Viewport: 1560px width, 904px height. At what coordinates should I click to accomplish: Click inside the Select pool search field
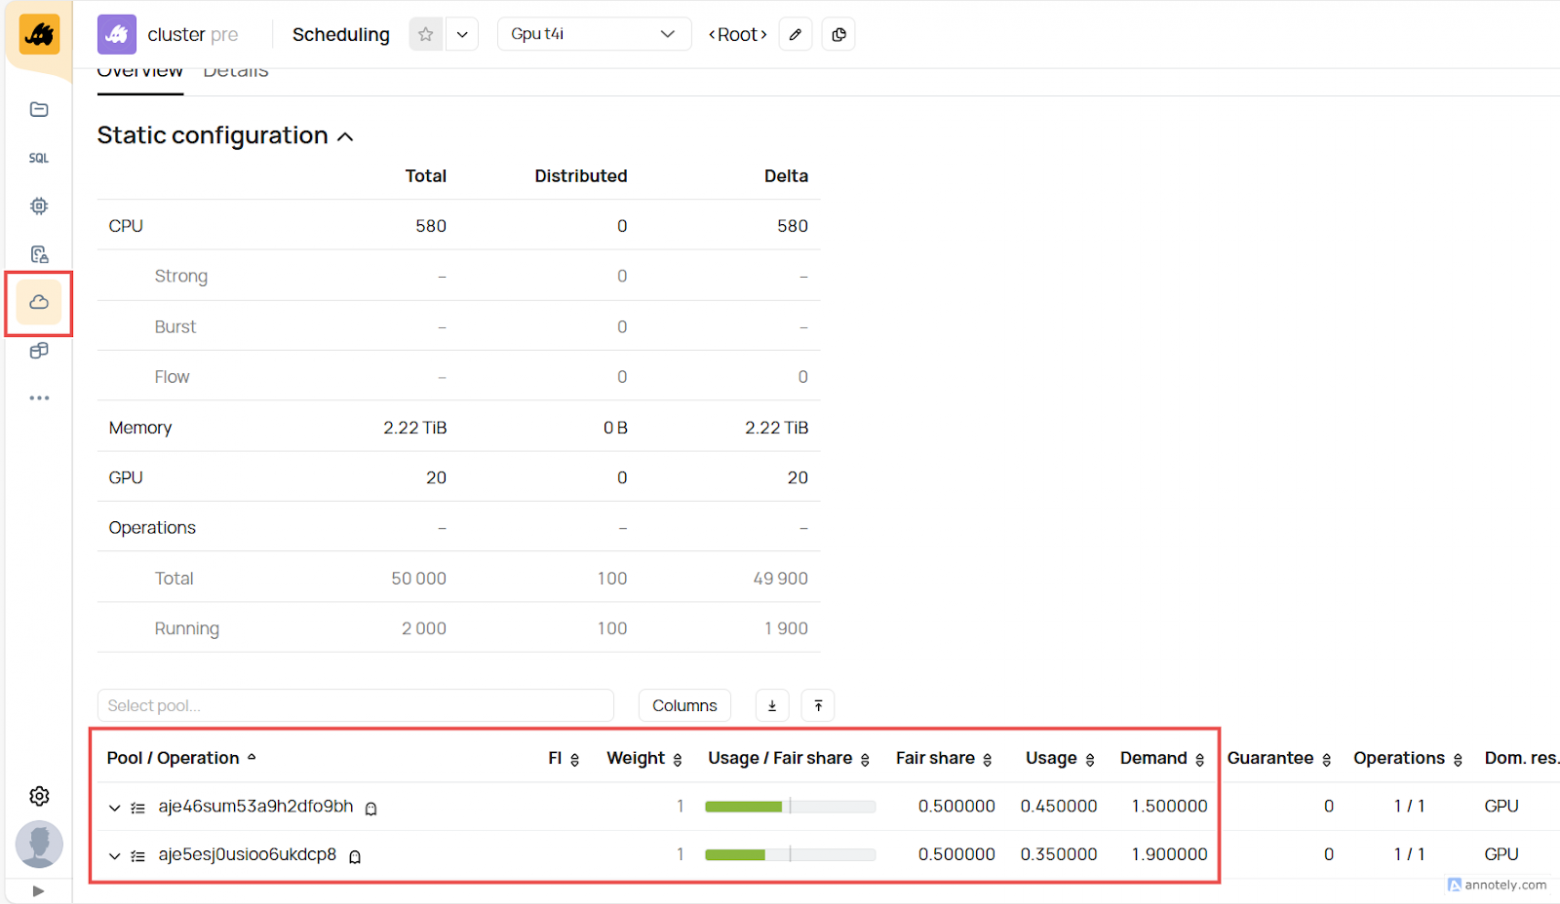click(x=355, y=705)
